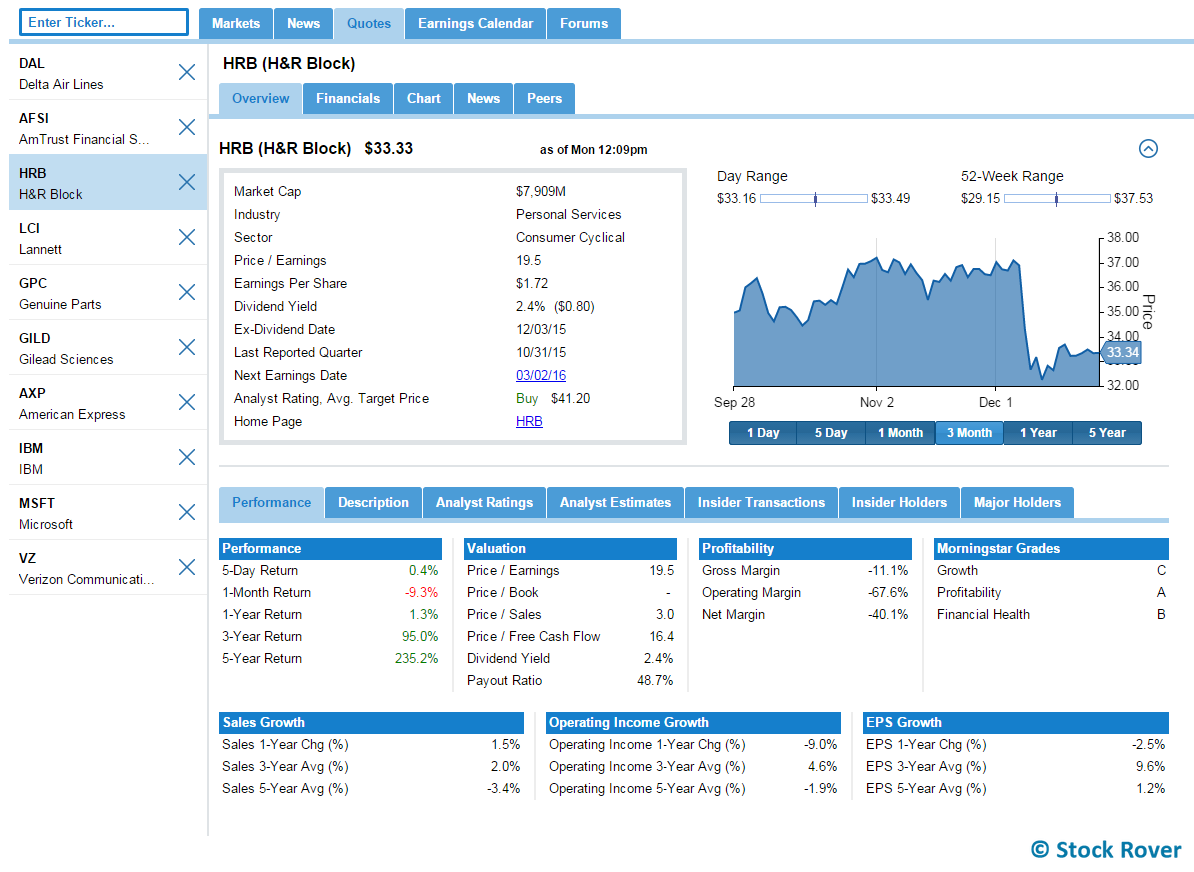The height and width of the screenshot is (872, 1194).
Task: Click the Buy analyst rating text
Action: pyautogui.click(x=527, y=398)
